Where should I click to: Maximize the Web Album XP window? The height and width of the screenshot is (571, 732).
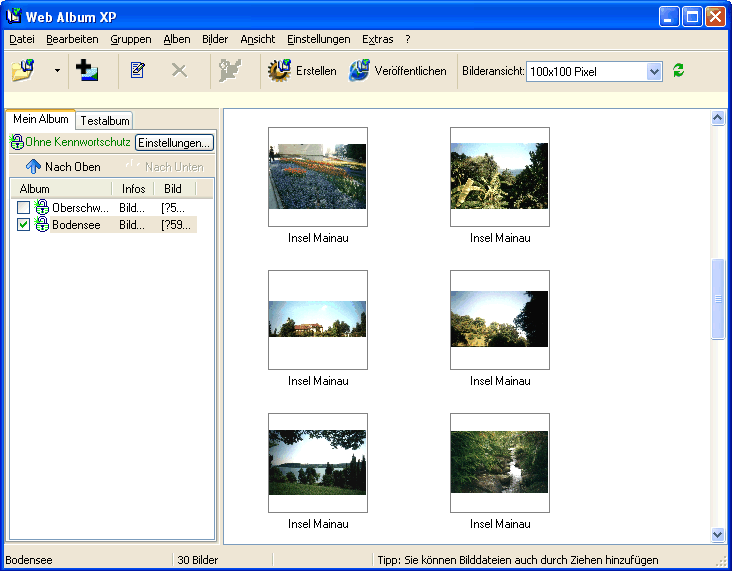click(692, 17)
